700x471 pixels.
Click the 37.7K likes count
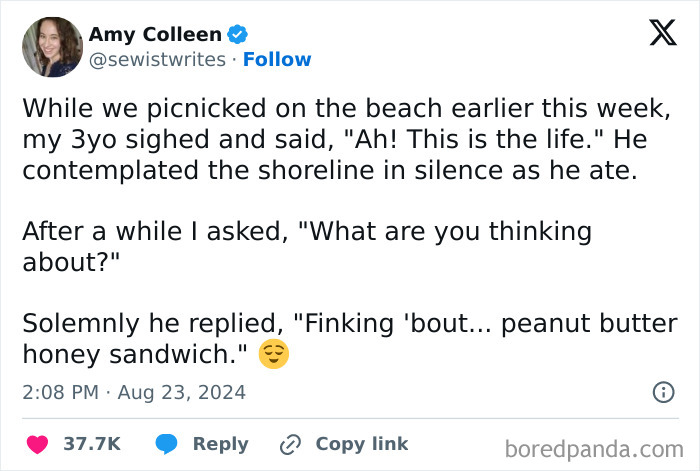pyautogui.click(x=92, y=444)
